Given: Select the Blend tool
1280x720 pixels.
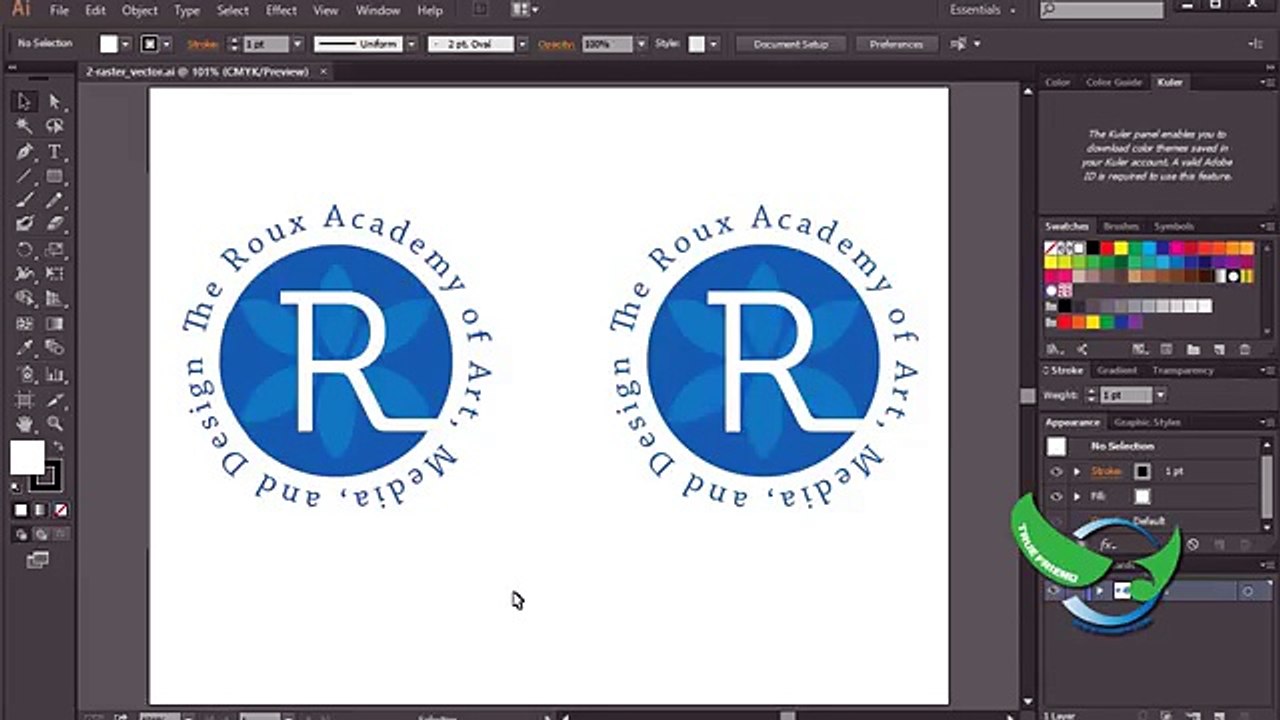Looking at the screenshot, I should coord(55,349).
